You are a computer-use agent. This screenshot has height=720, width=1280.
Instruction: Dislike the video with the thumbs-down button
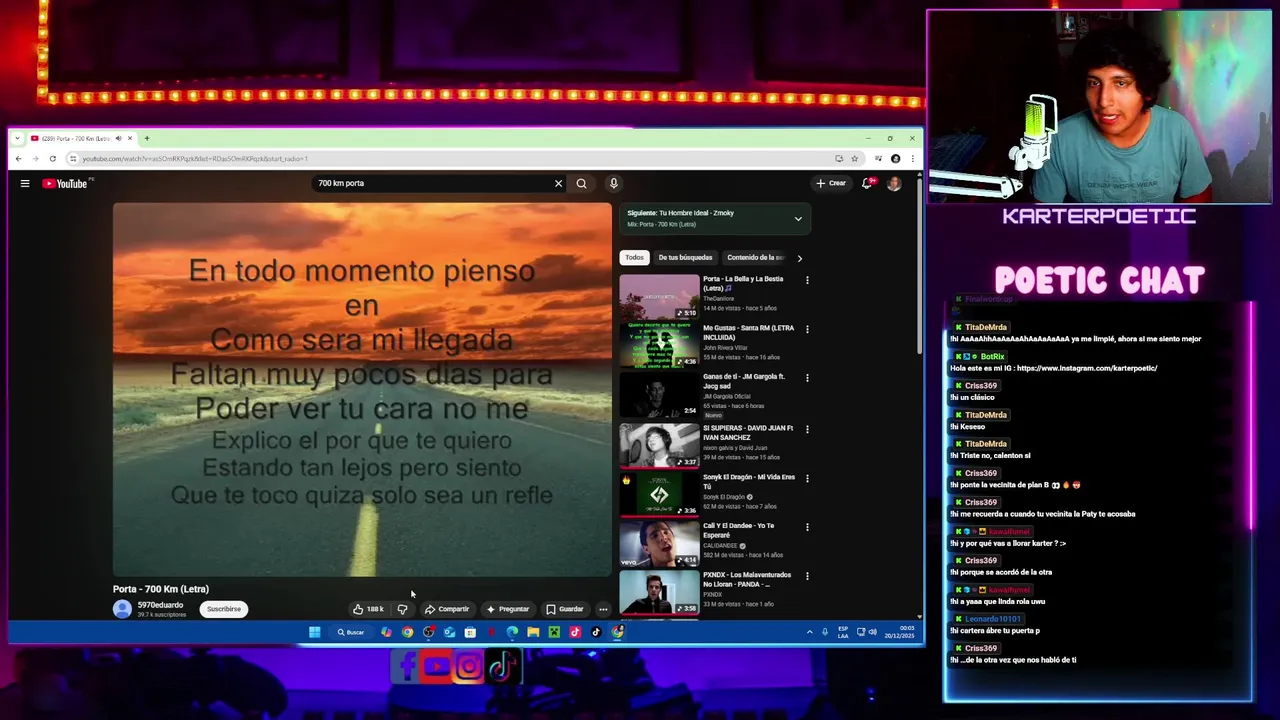tap(402, 609)
